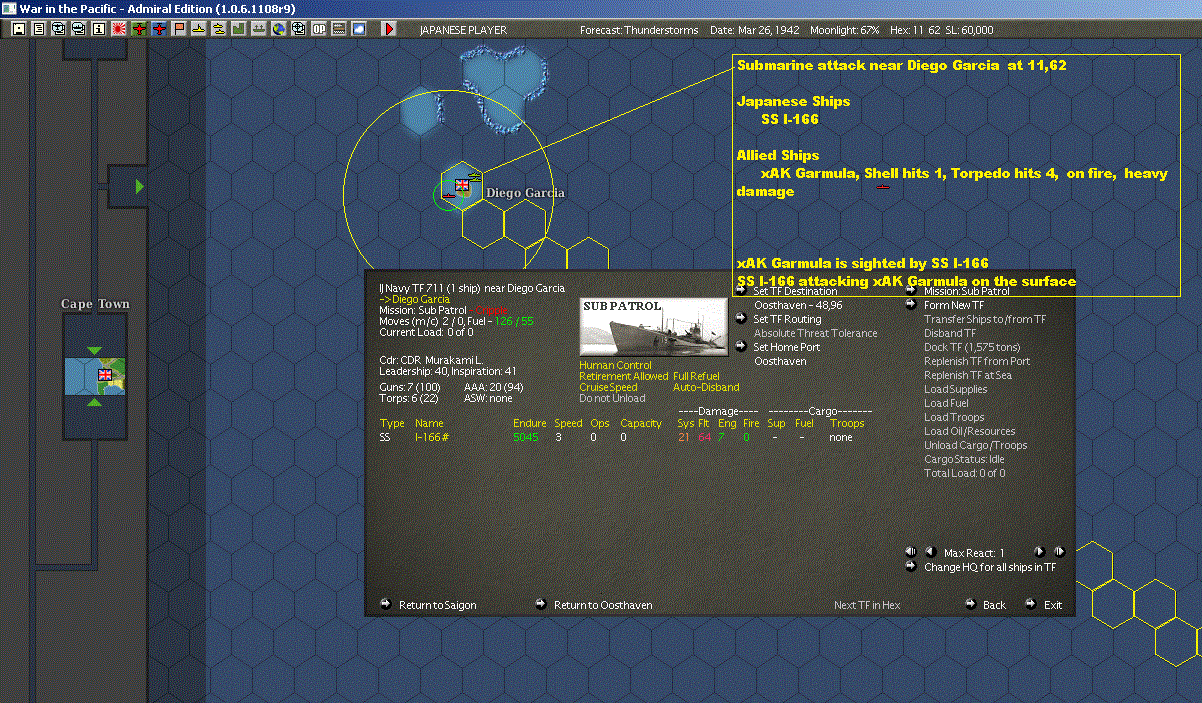Click Exit in the TF panel

(1053, 605)
